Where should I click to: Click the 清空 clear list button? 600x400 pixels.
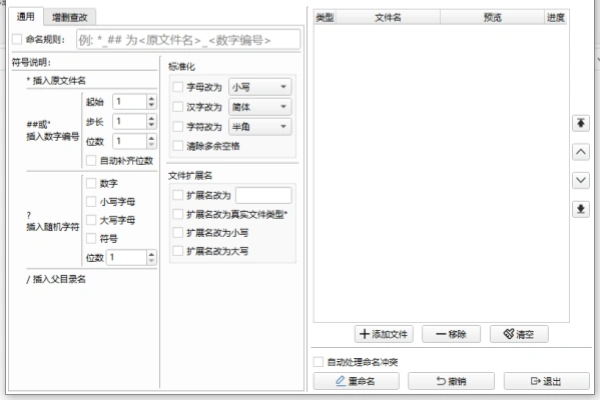(x=524, y=334)
